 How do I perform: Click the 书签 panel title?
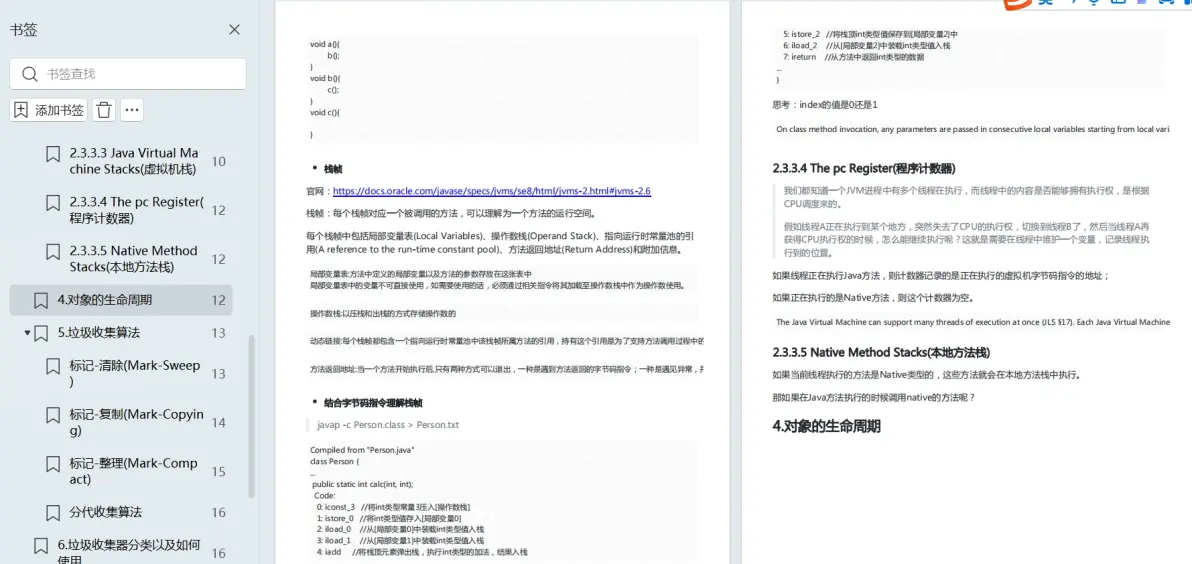coord(24,30)
